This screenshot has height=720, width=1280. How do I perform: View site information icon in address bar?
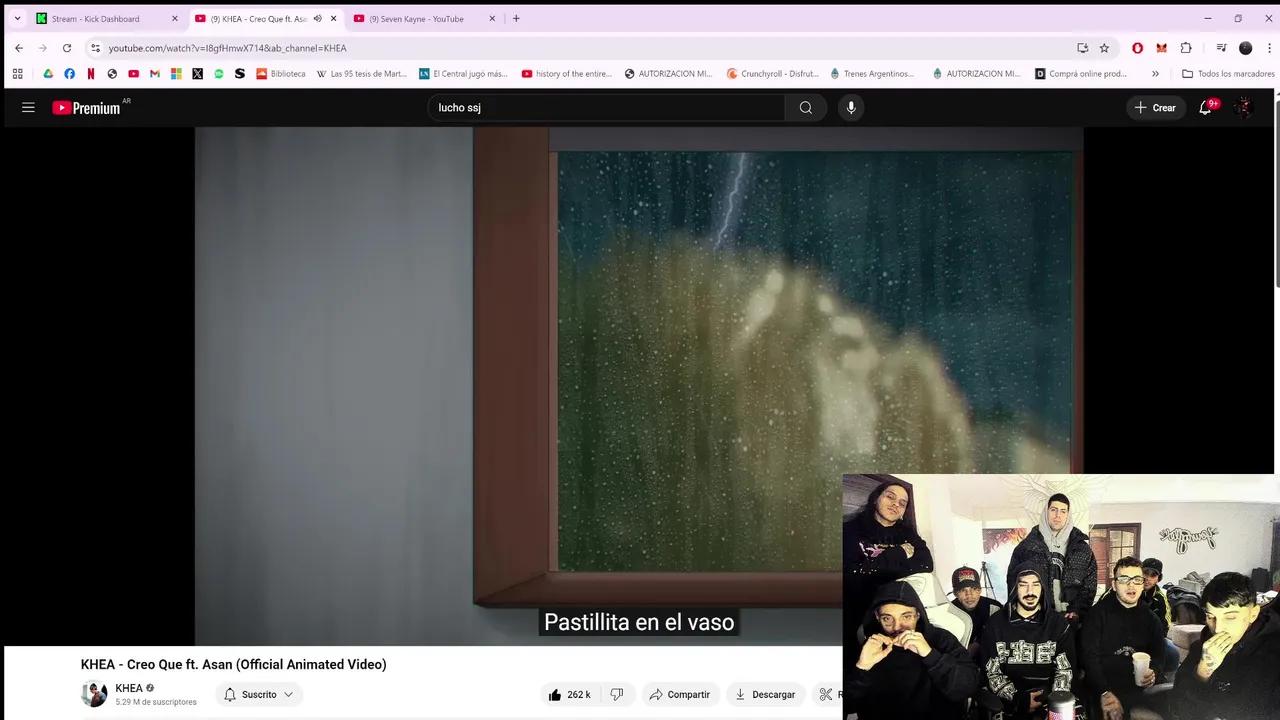(x=95, y=48)
